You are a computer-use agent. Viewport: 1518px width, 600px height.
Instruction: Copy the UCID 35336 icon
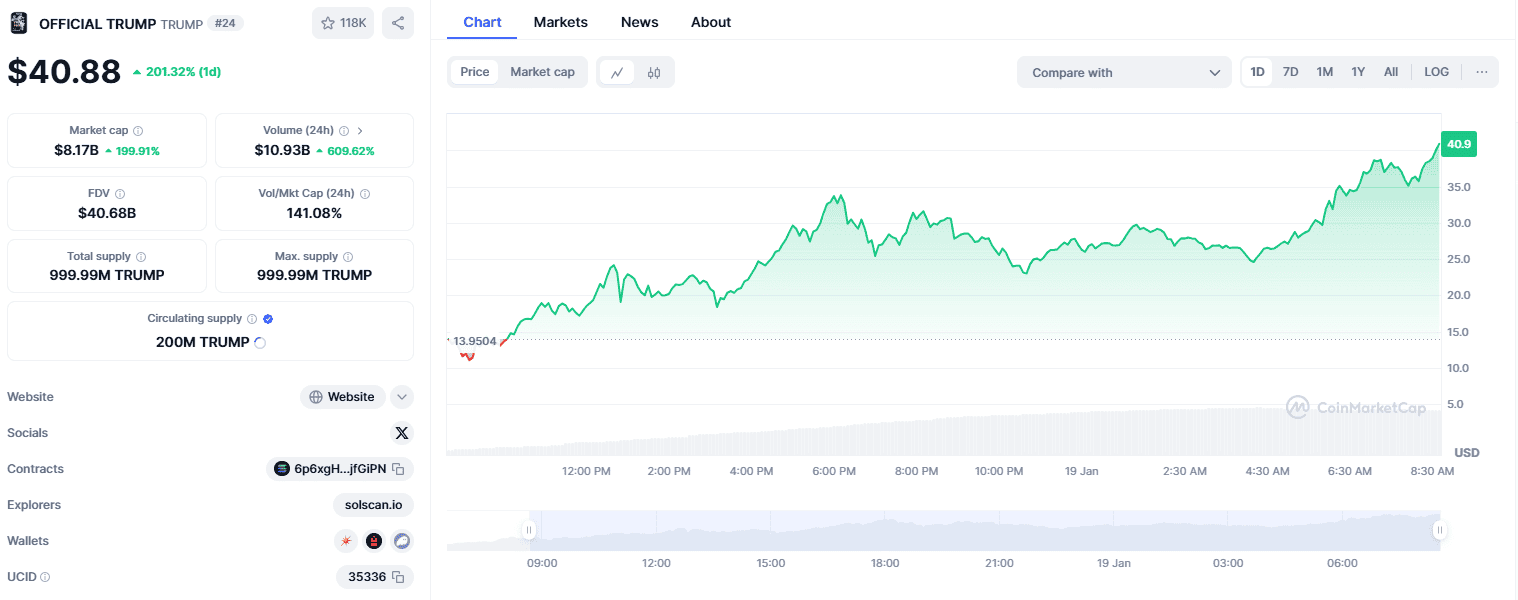(398, 577)
